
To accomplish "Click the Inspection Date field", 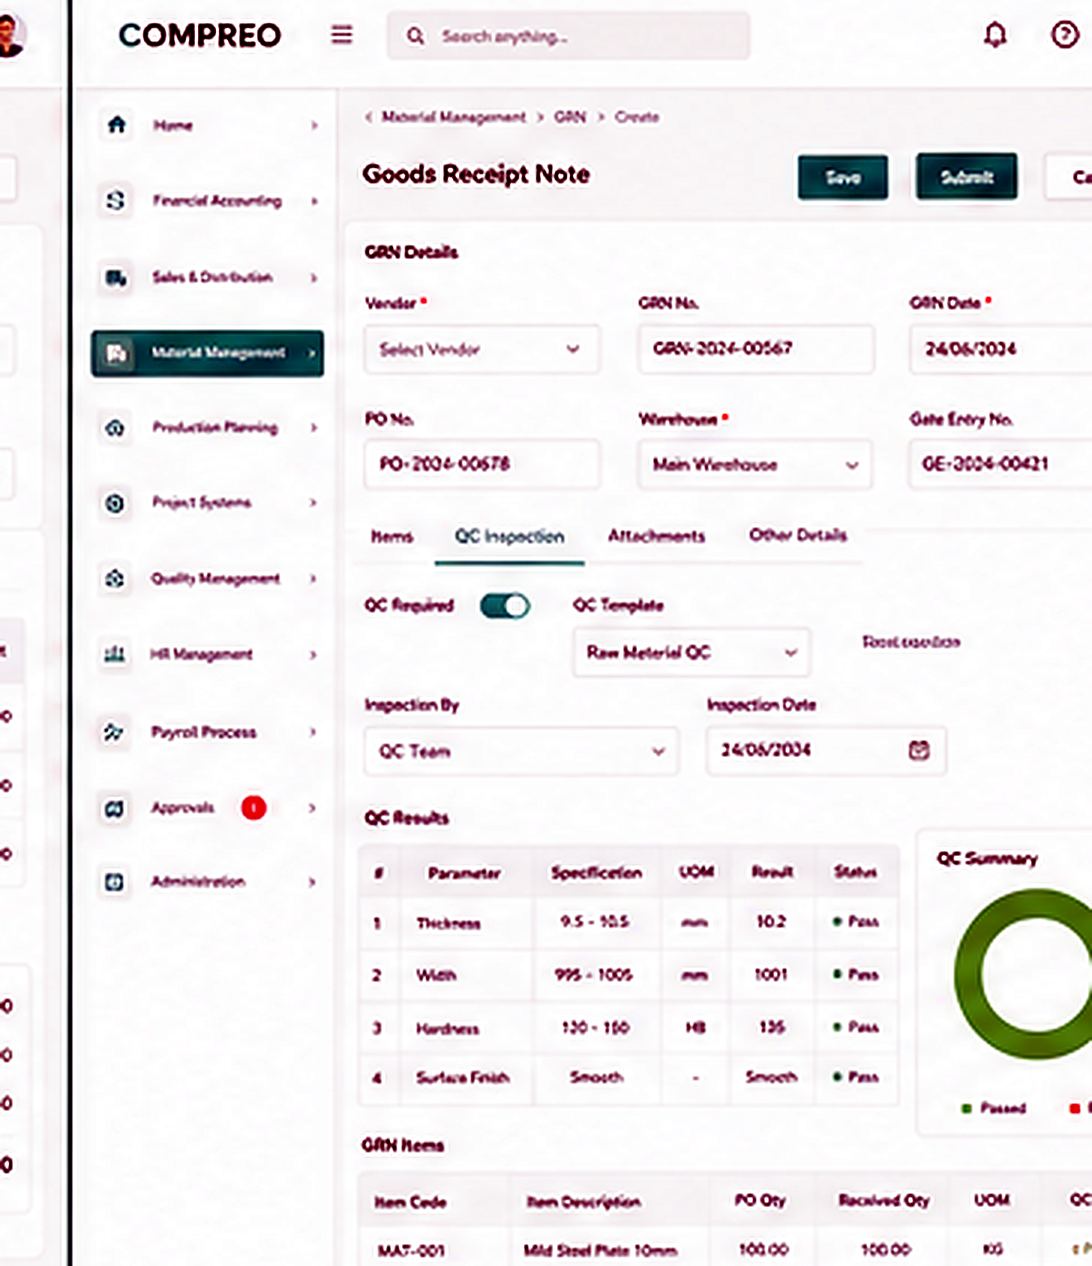I will (x=825, y=750).
